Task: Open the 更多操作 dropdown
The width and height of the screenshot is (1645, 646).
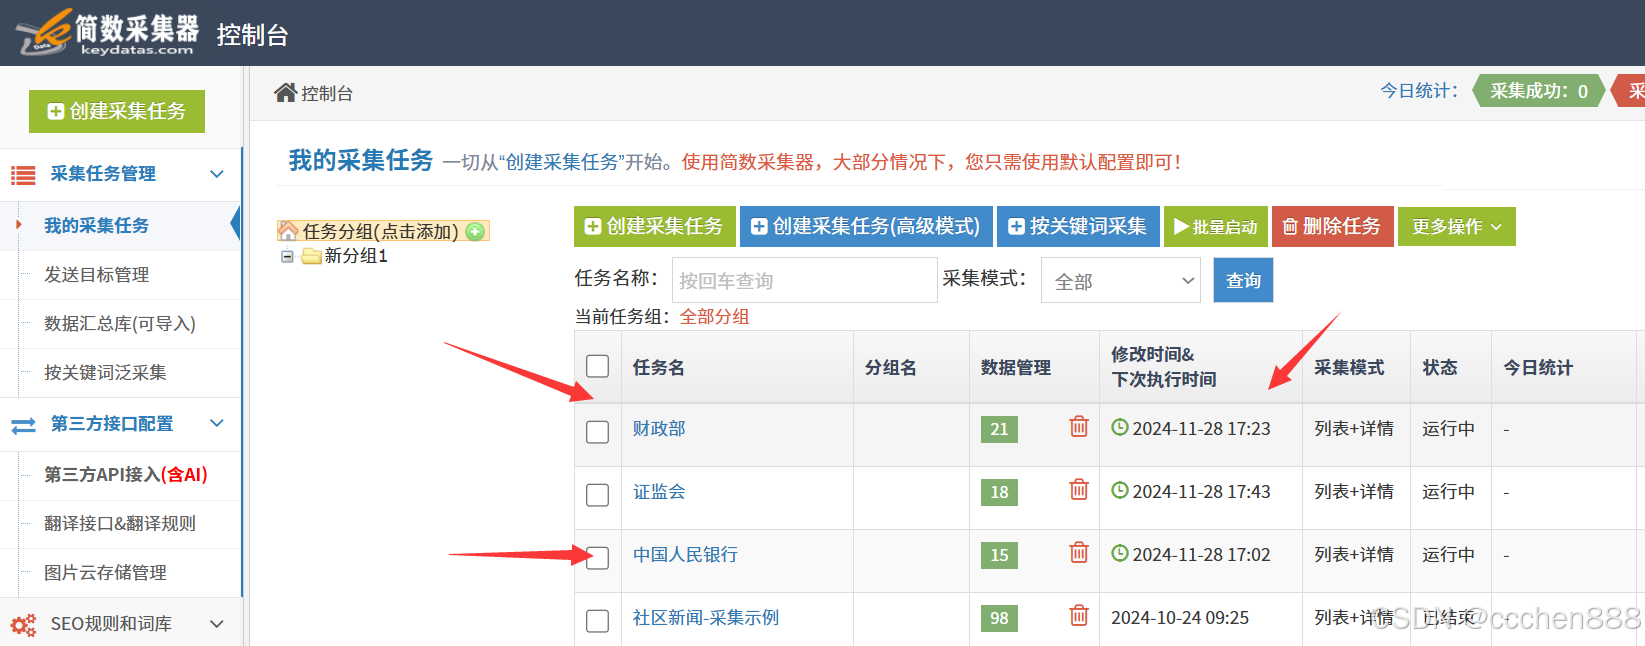Action: (1456, 226)
